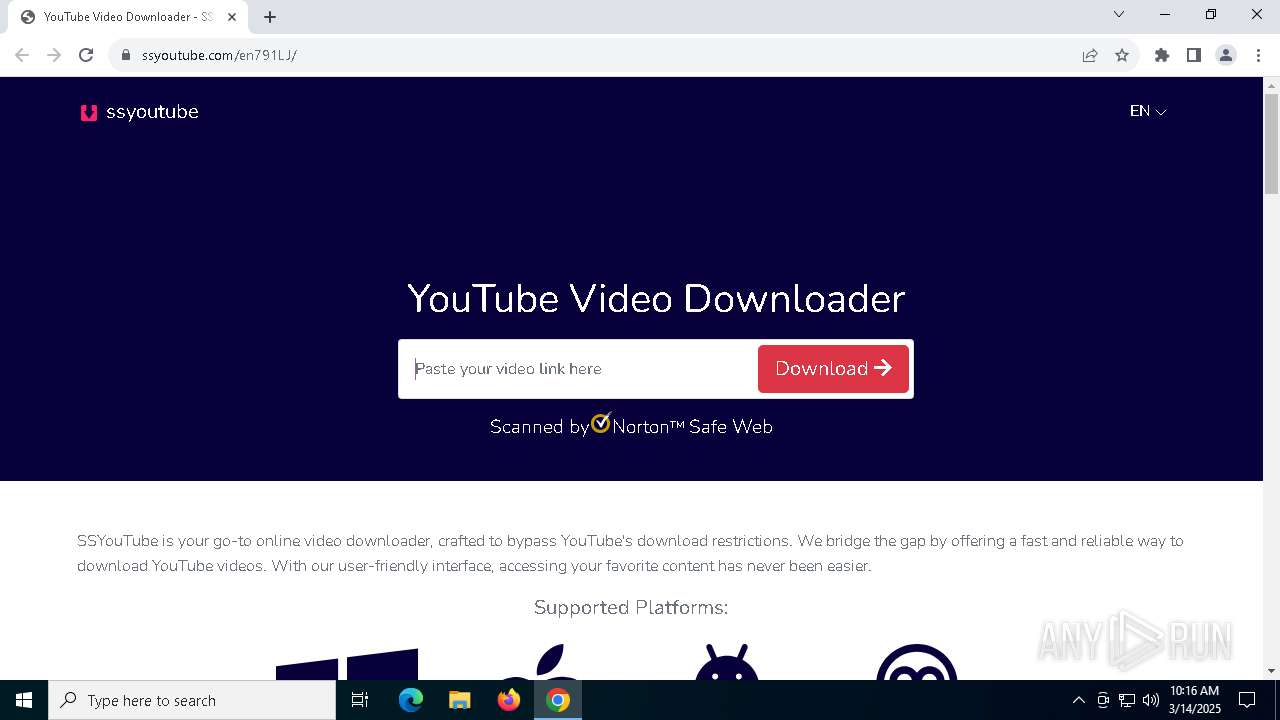Open Task View on taskbar
Image resolution: width=1280 pixels, height=720 pixels.
click(360, 700)
